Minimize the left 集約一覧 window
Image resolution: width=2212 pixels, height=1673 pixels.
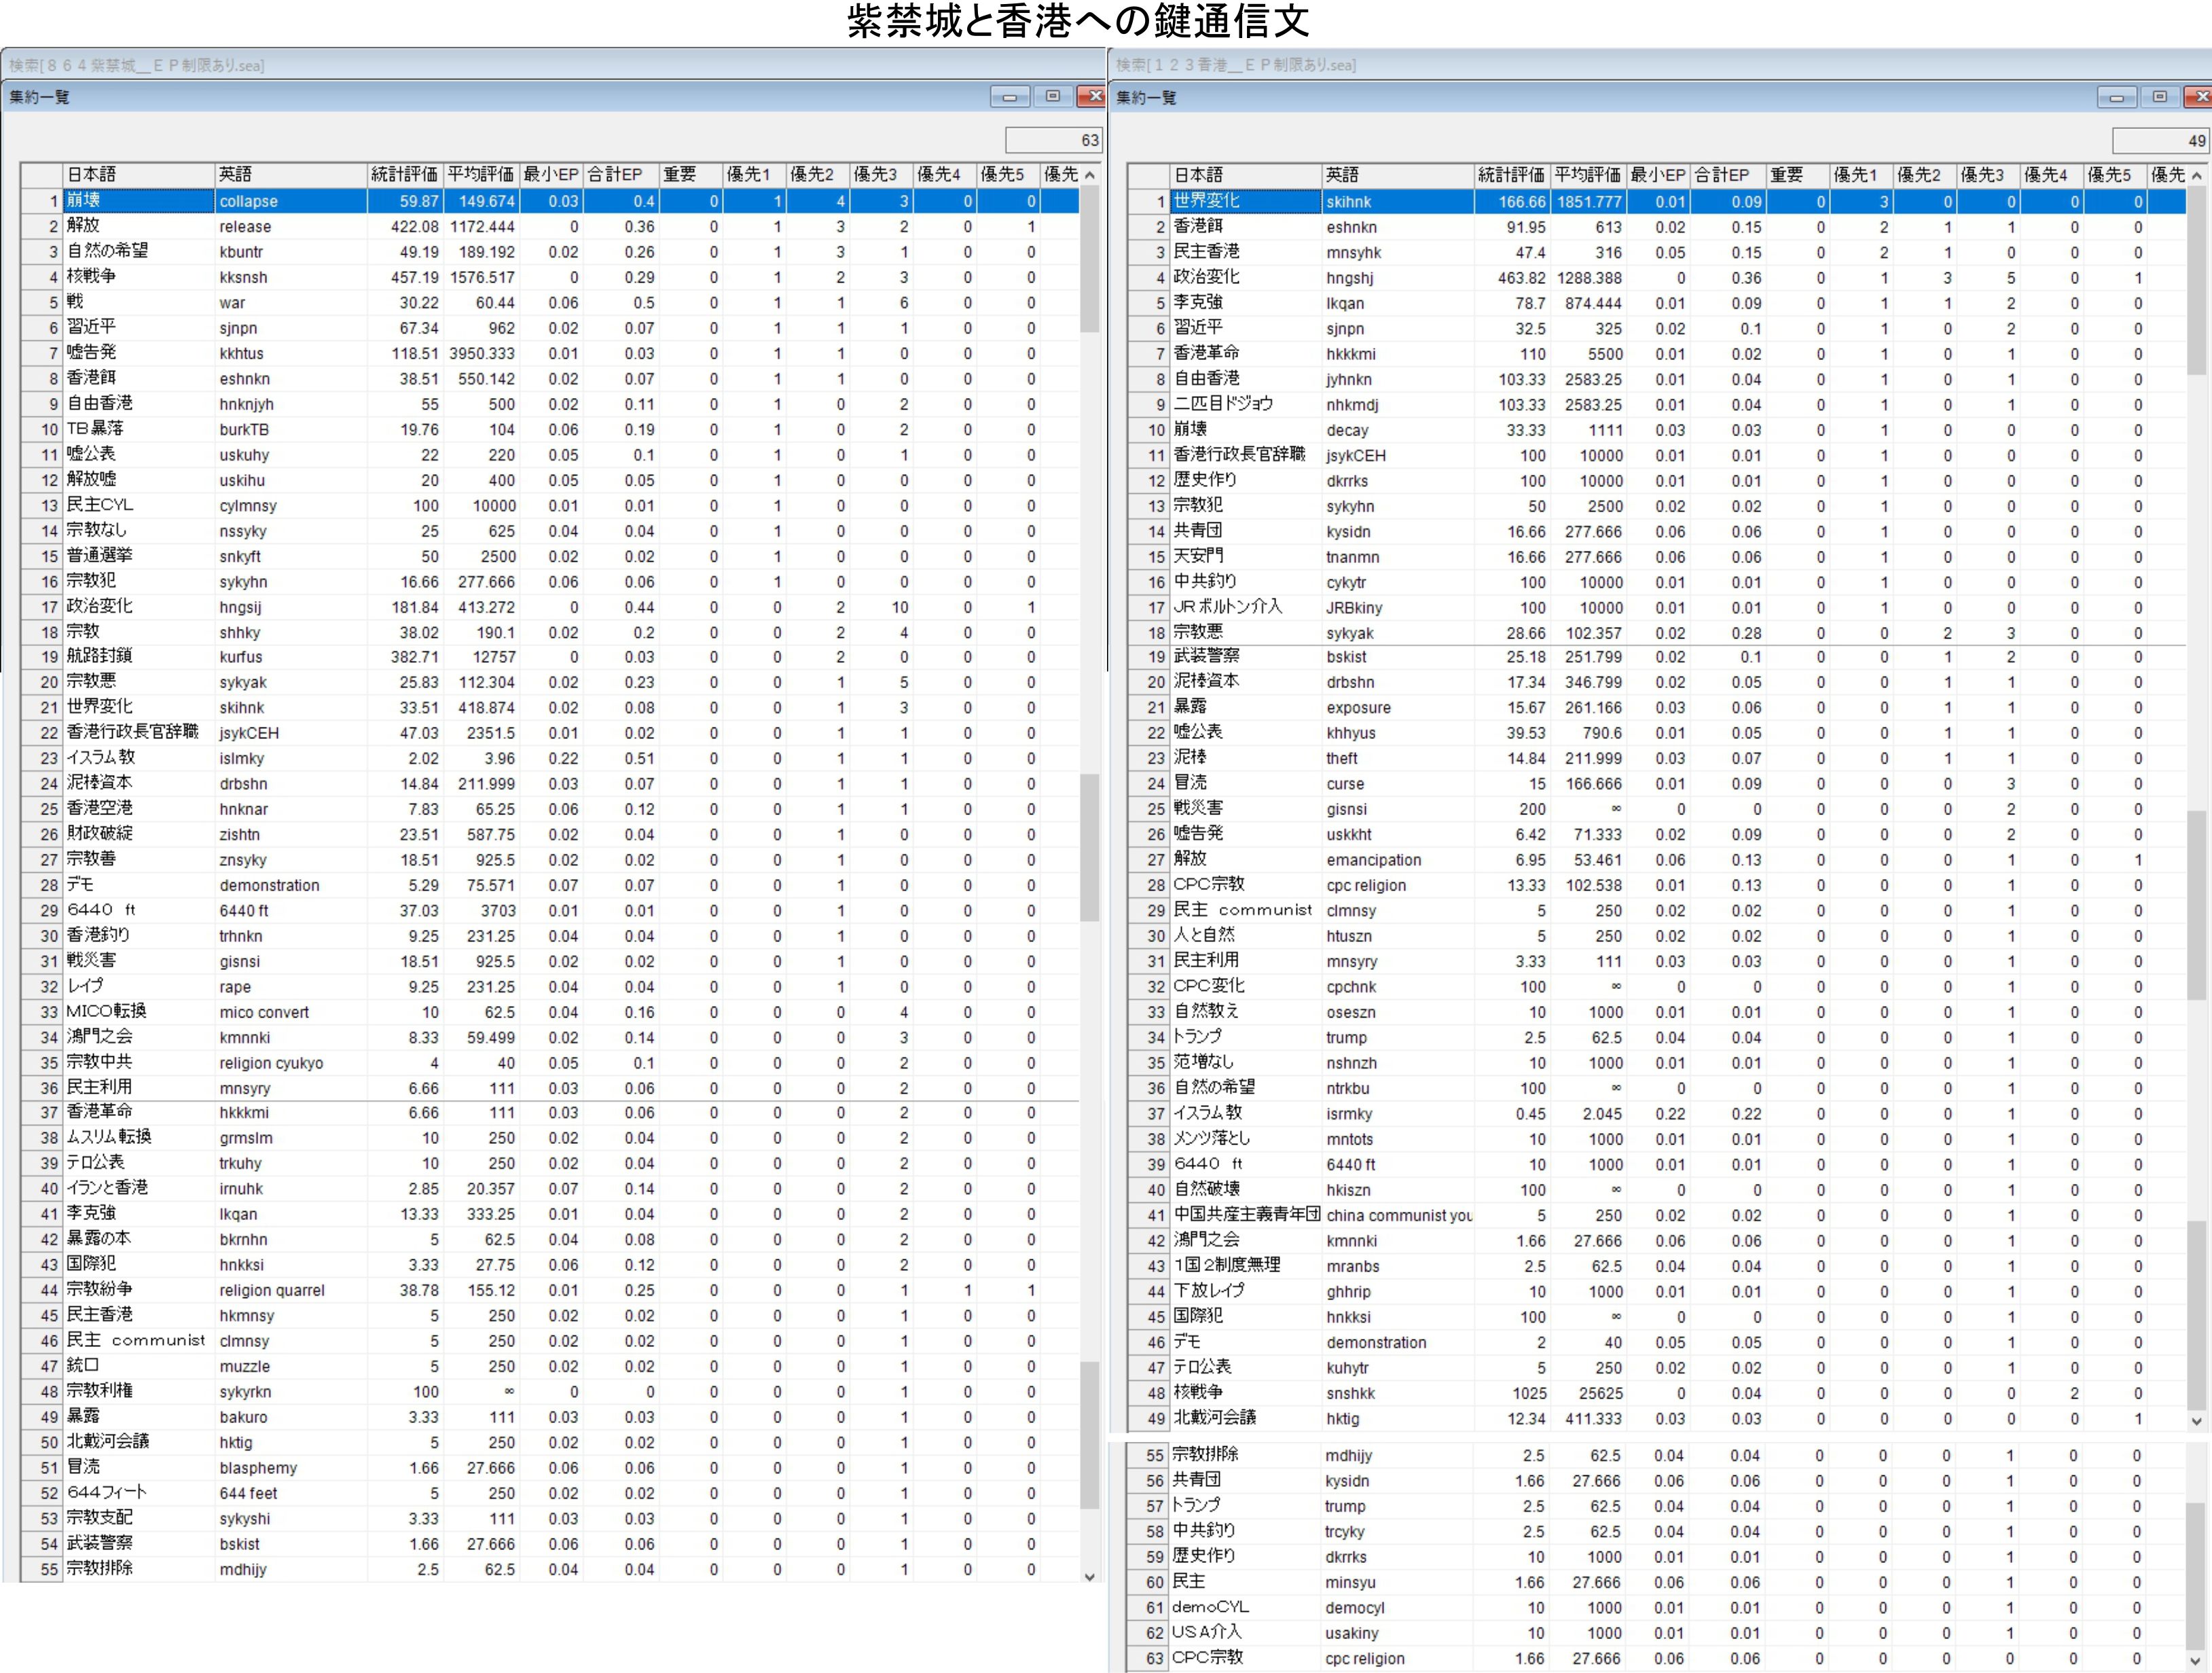pos(1009,97)
